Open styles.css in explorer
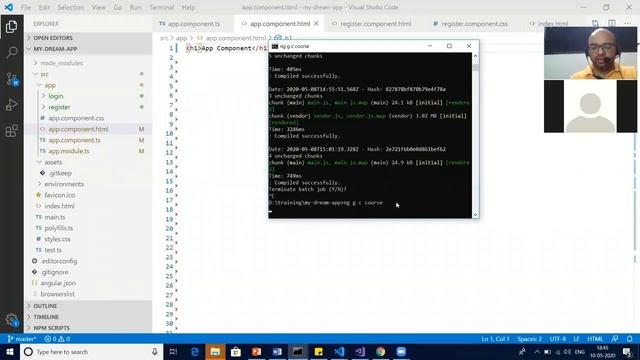Image resolution: width=640 pixels, height=360 pixels. tap(57, 239)
